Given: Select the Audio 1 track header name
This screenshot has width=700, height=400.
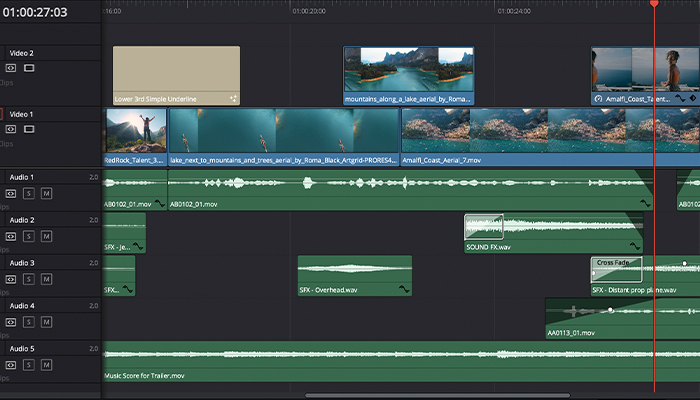Looking at the screenshot, I should 21,177.
